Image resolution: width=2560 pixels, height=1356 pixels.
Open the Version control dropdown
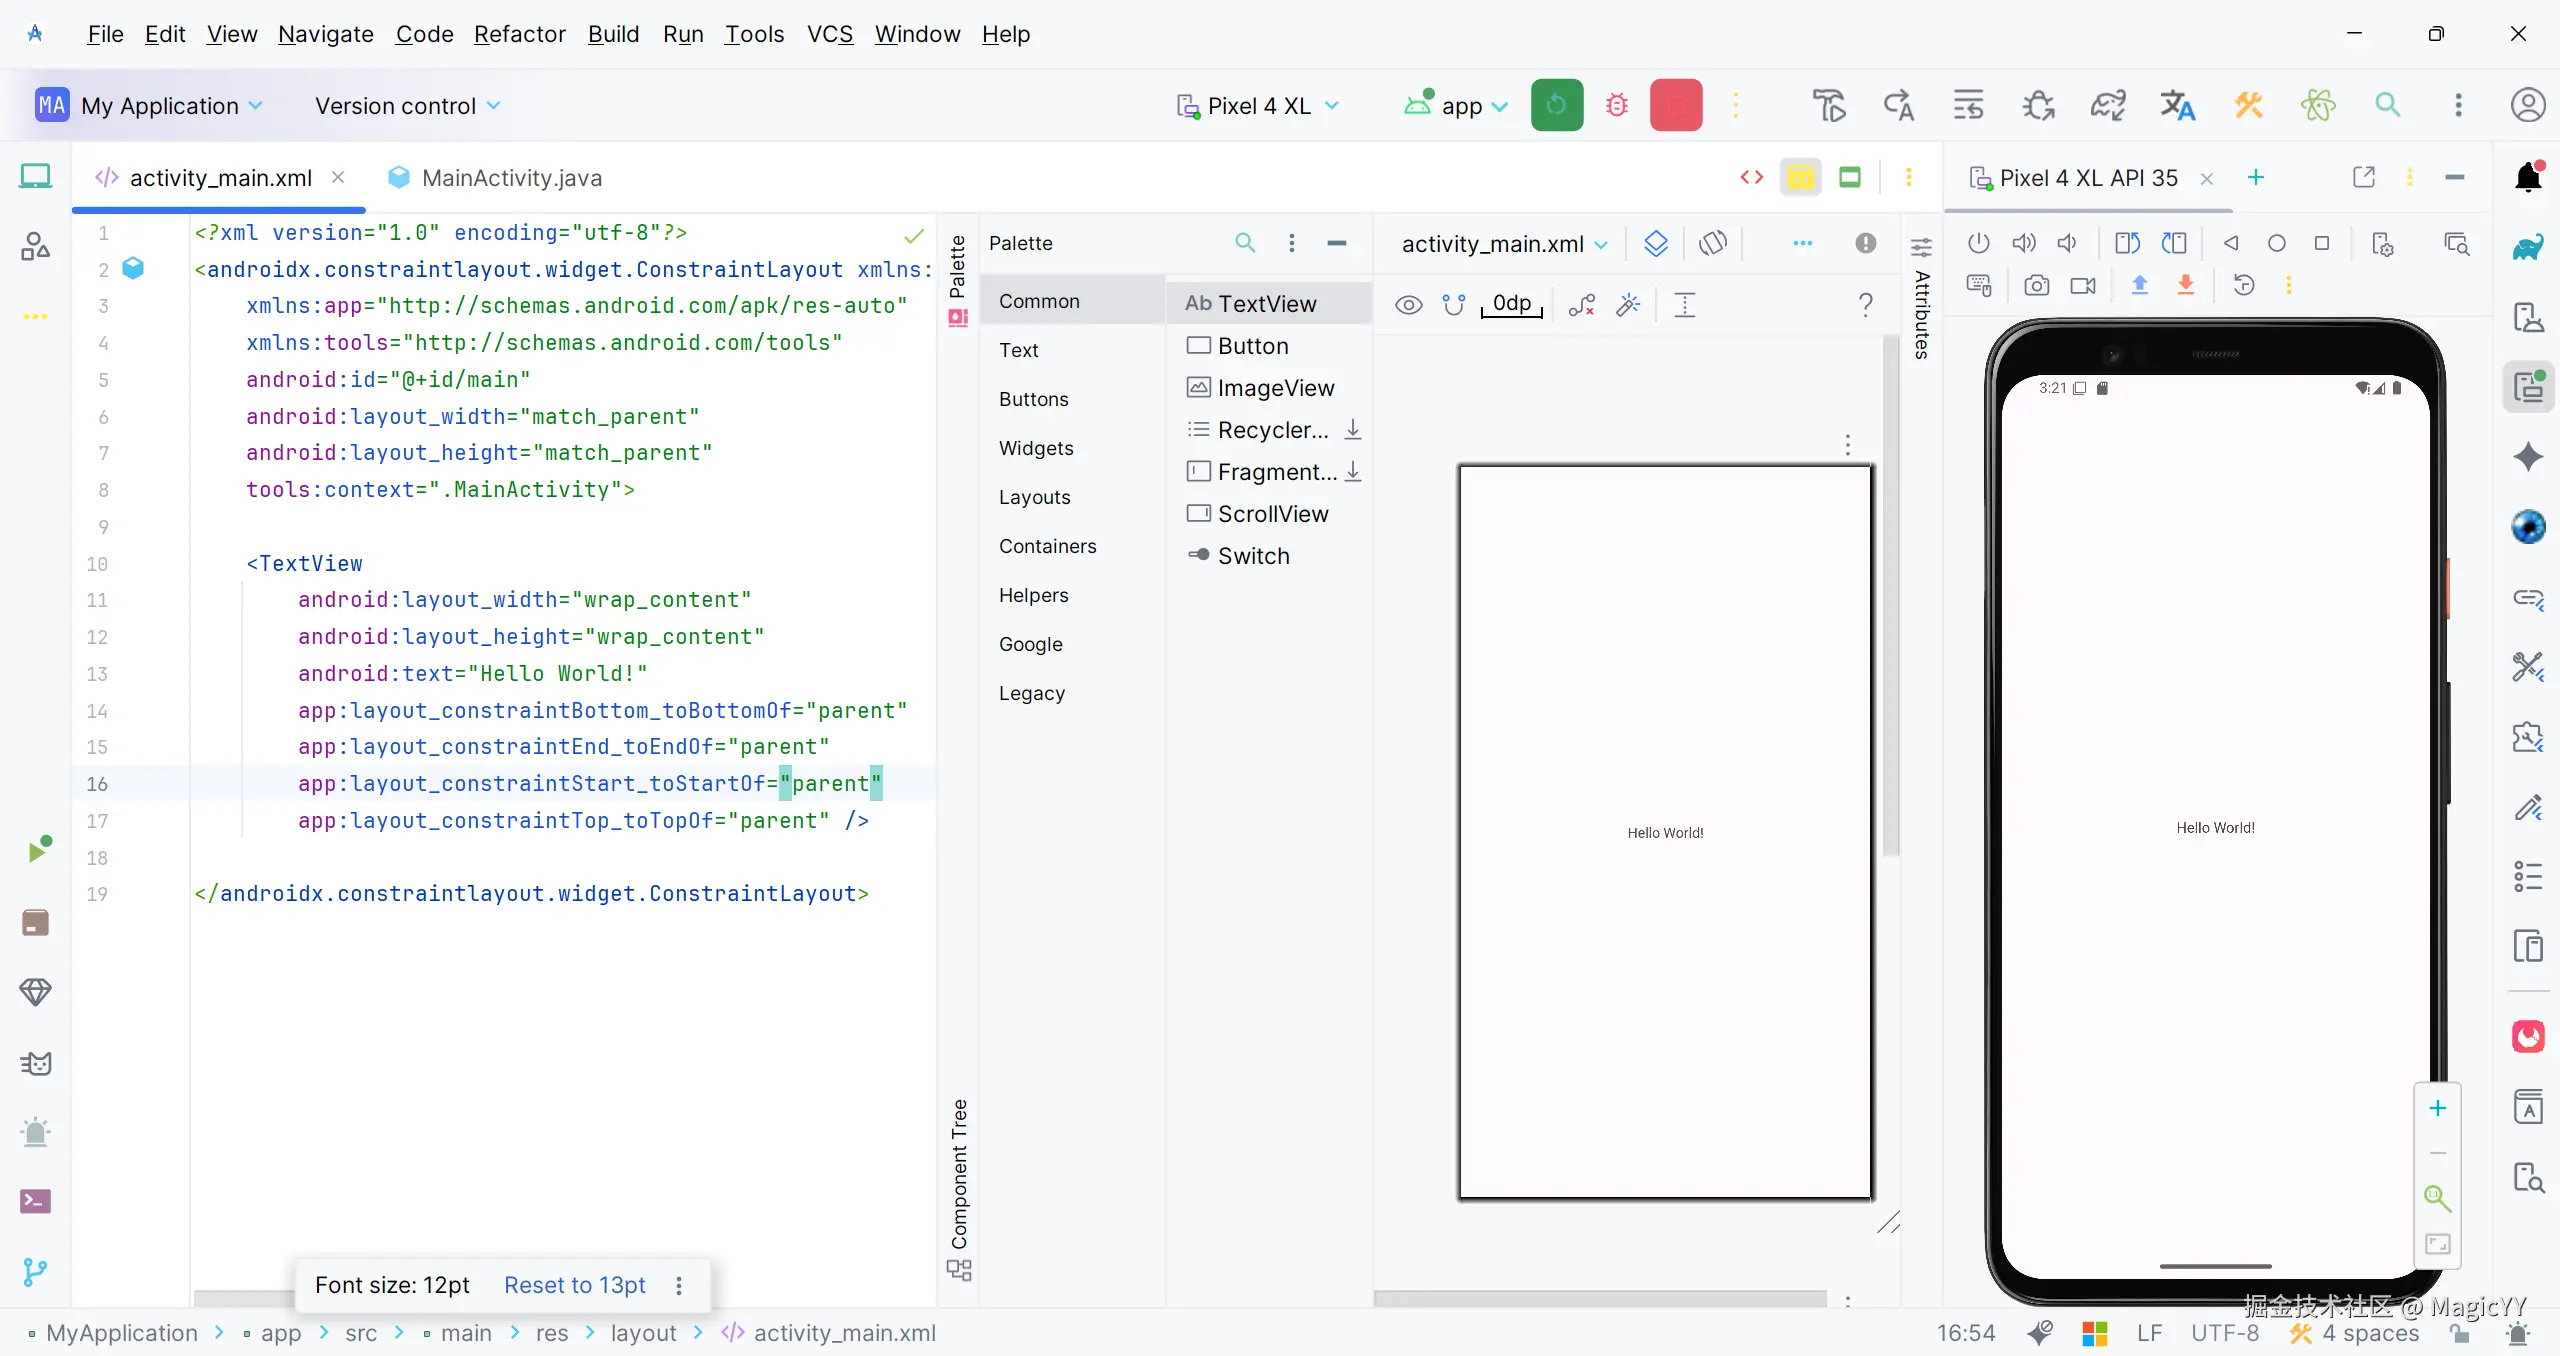[x=407, y=106]
